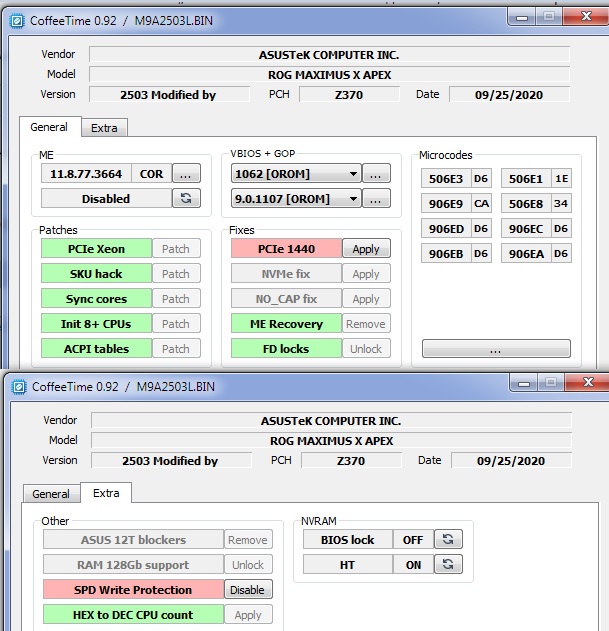The image size is (609, 631).
Task: Click the SKU hack status label
Action: tap(97, 274)
